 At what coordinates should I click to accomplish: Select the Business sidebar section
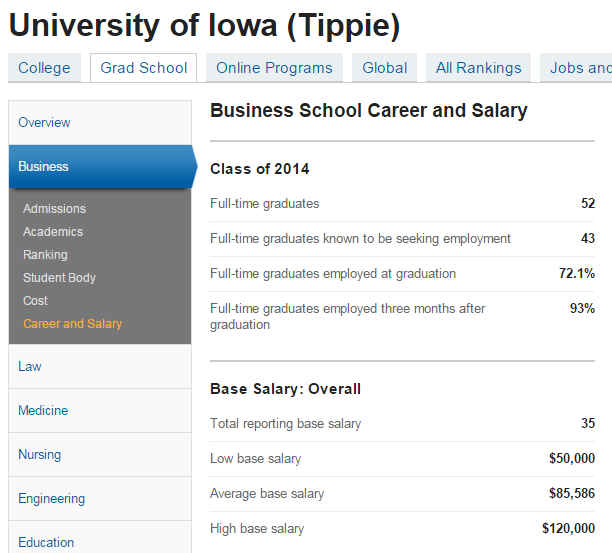click(44, 167)
